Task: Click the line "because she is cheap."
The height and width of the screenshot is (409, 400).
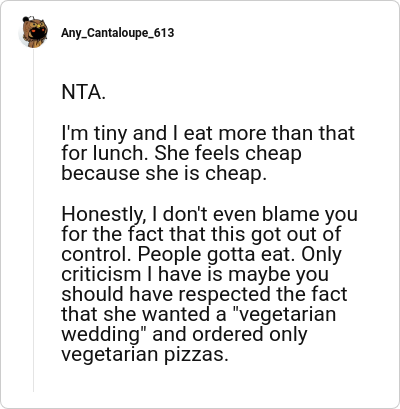Action: click(164, 174)
